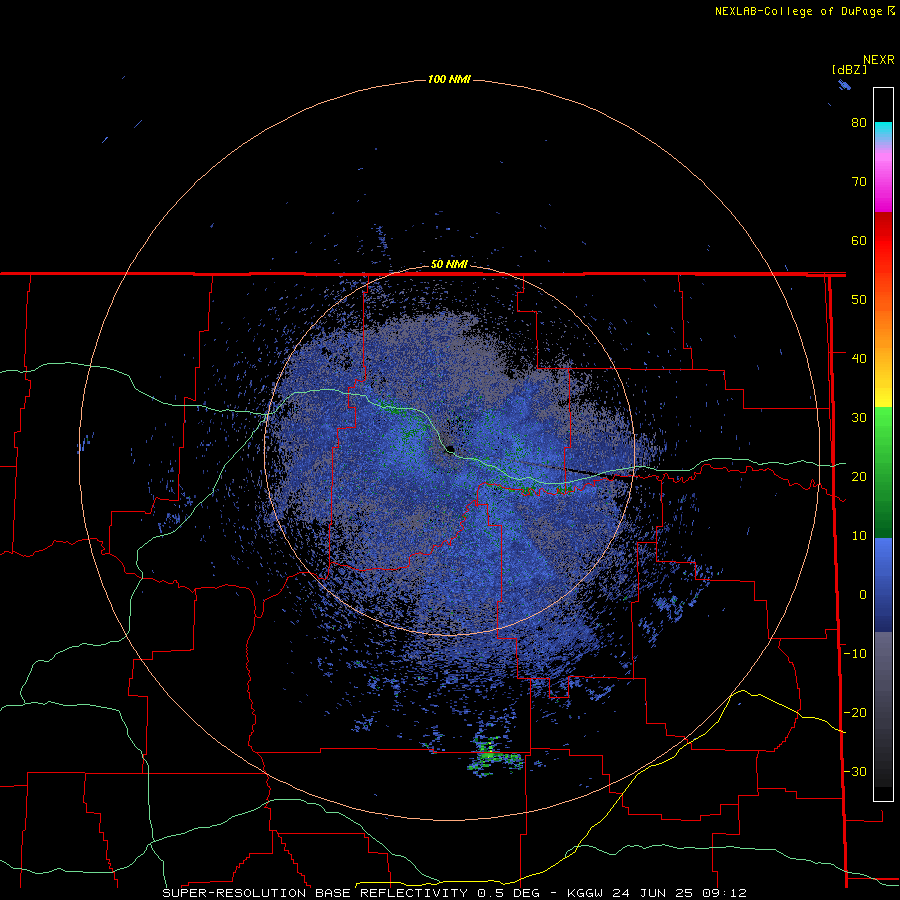Screen dimensions: 900x900
Task: Click the blue segment of the color bar
Action: click(x=883, y=584)
